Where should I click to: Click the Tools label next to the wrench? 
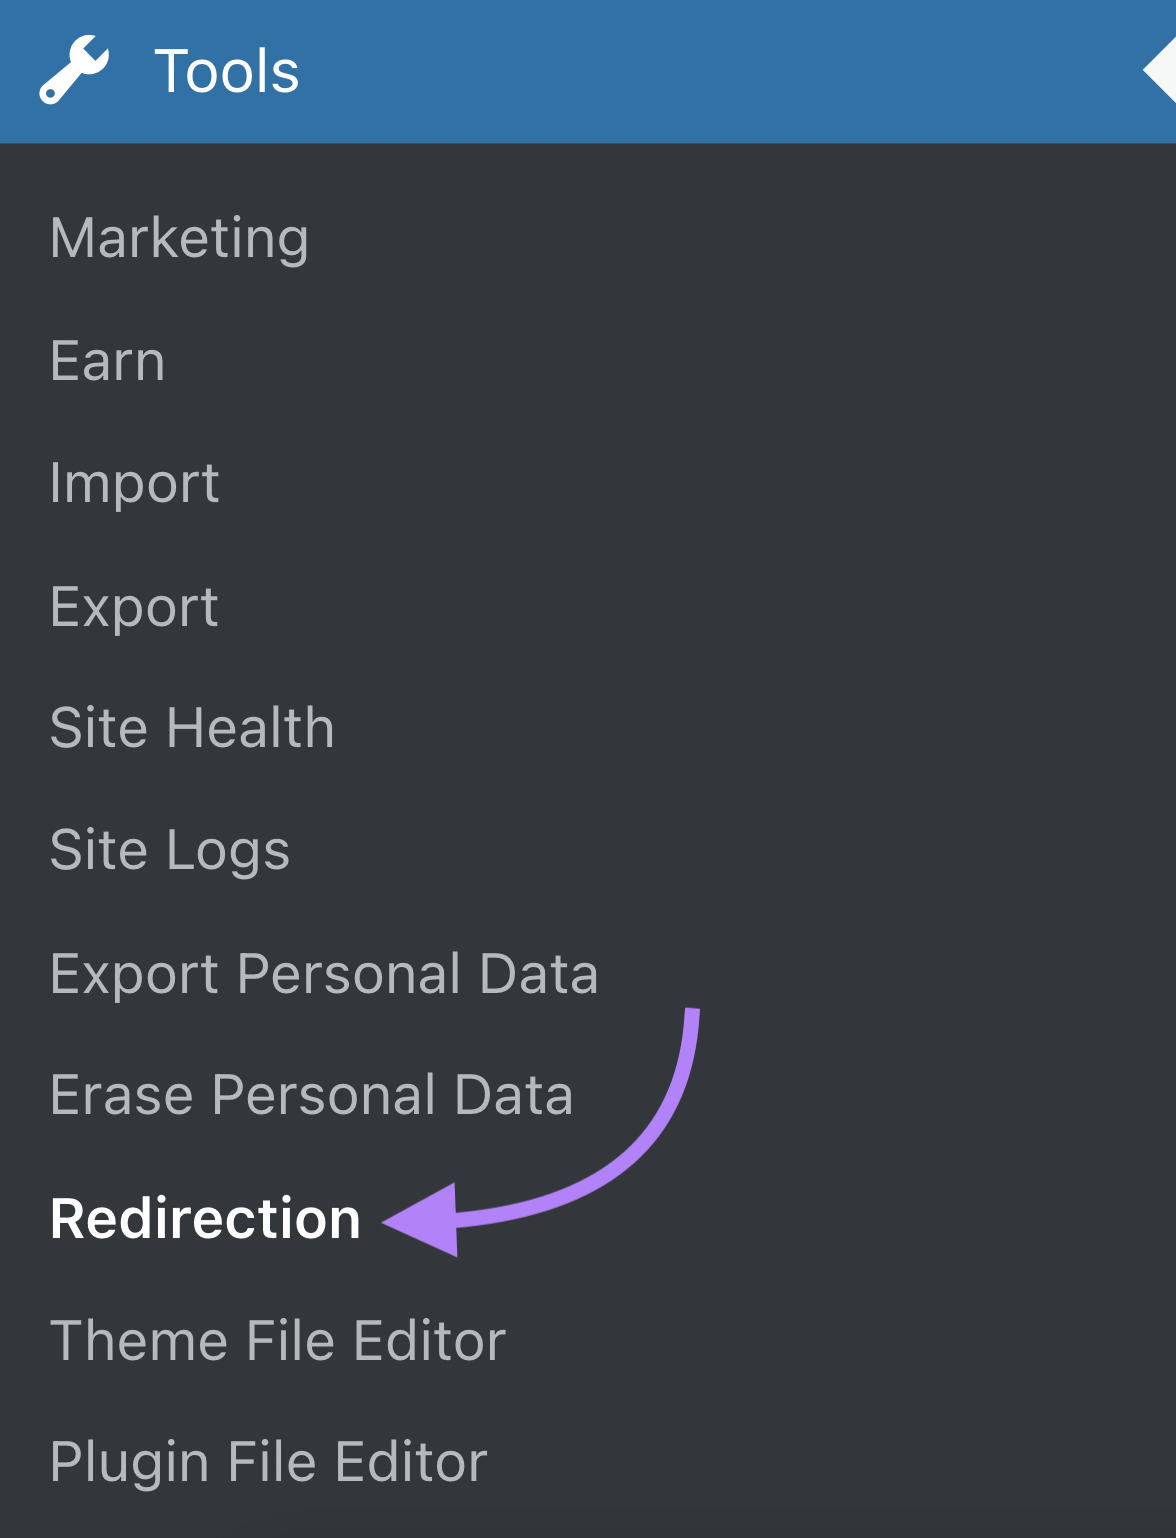(x=227, y=70)
